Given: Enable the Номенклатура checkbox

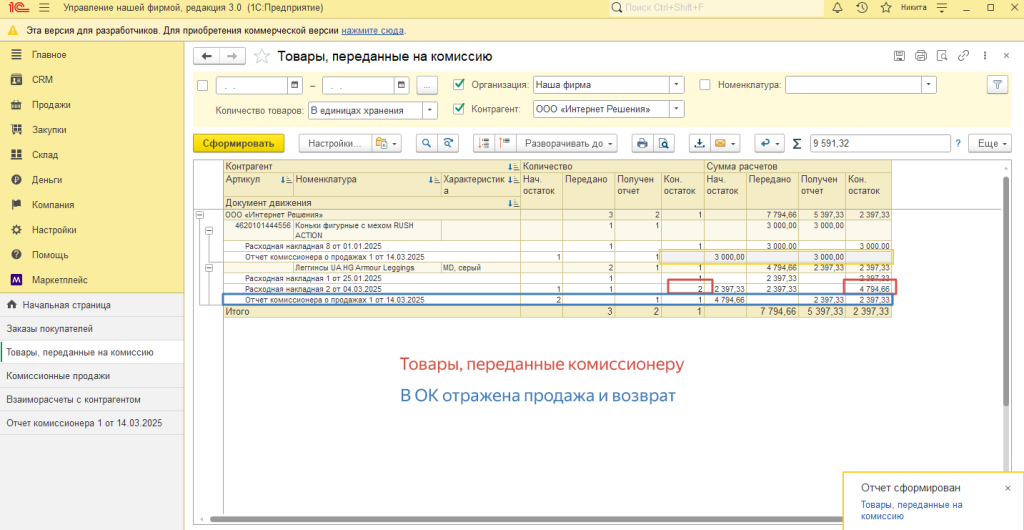Looking at the screenshot, I should [x=705, y=84].
